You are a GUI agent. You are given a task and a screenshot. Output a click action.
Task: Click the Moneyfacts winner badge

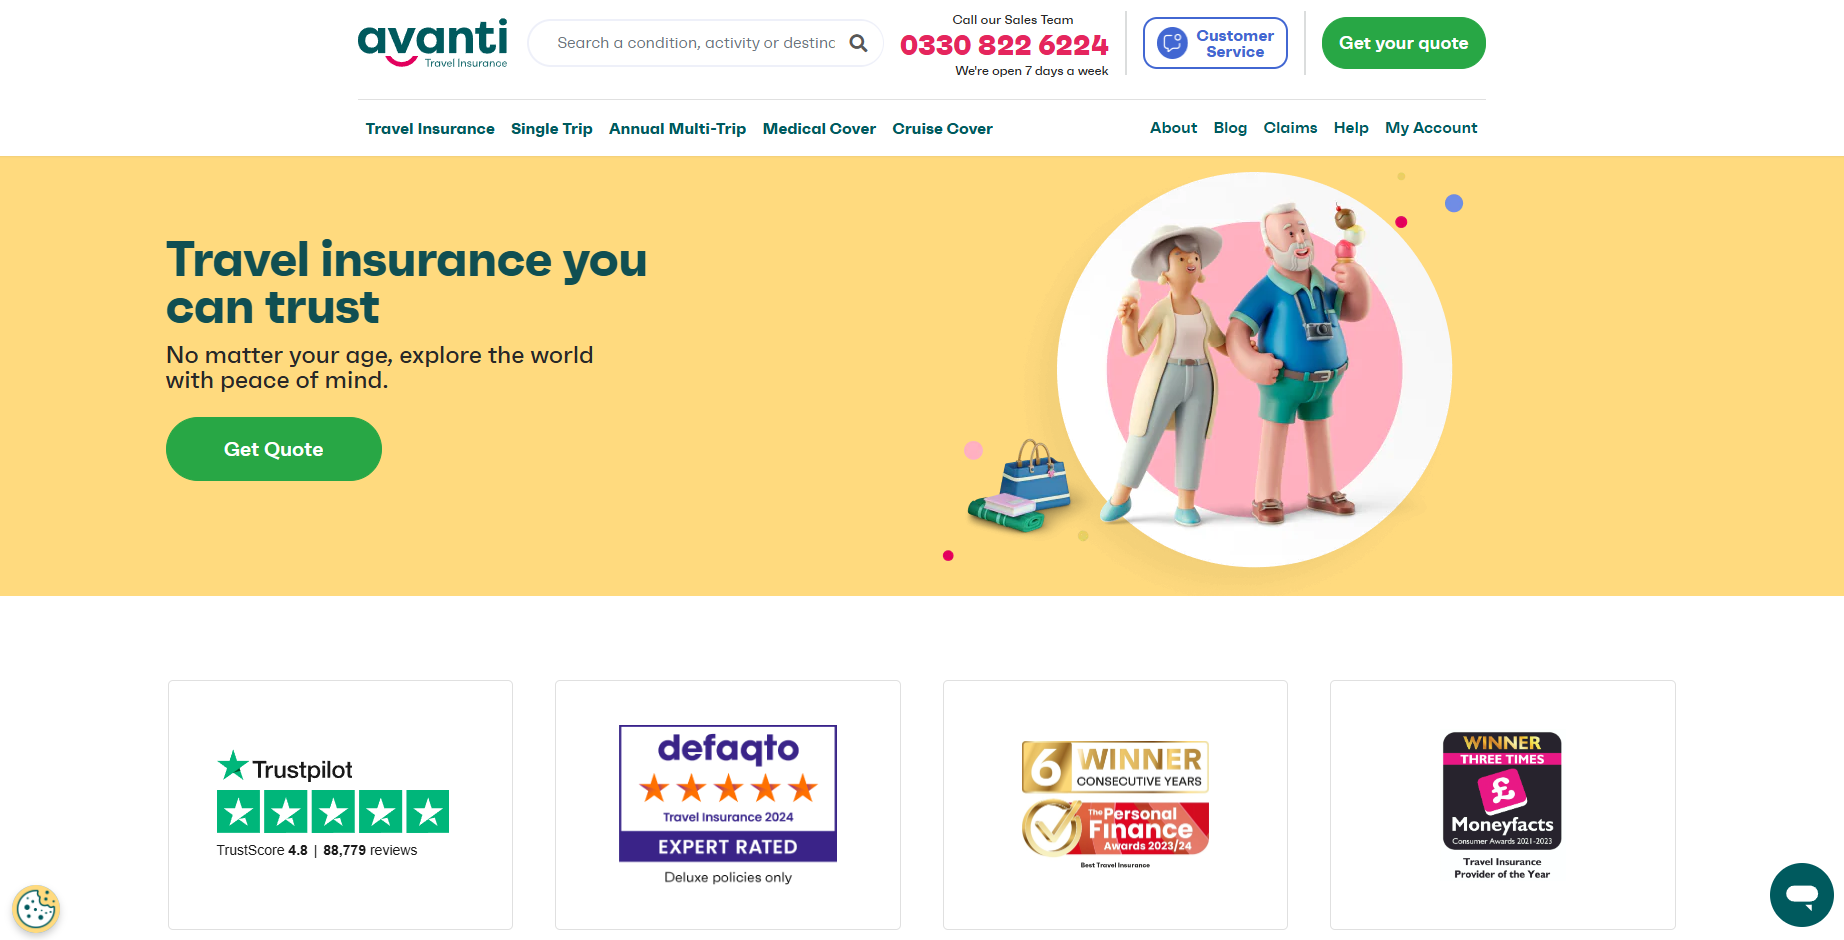[x=1502, y=805]
